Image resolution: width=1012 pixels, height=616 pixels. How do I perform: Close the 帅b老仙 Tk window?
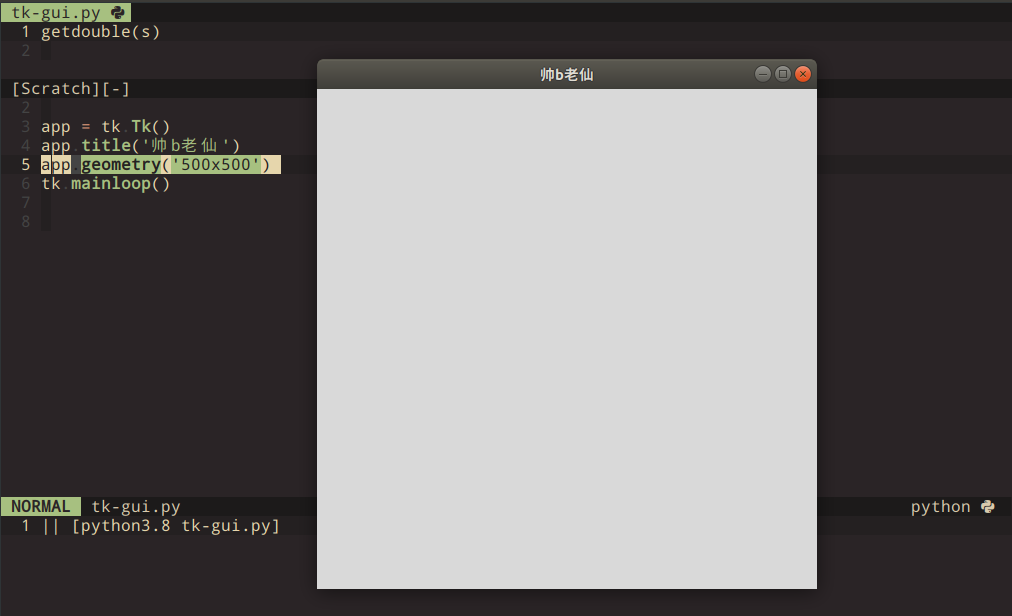point(803,74)
